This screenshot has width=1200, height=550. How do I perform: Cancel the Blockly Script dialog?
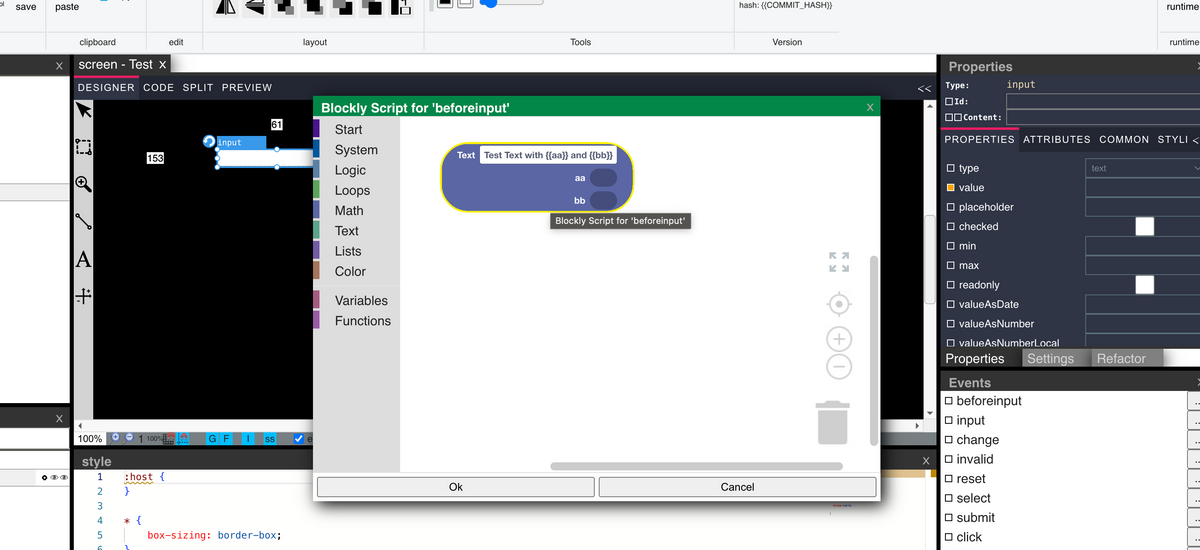[x=737, y=487]
